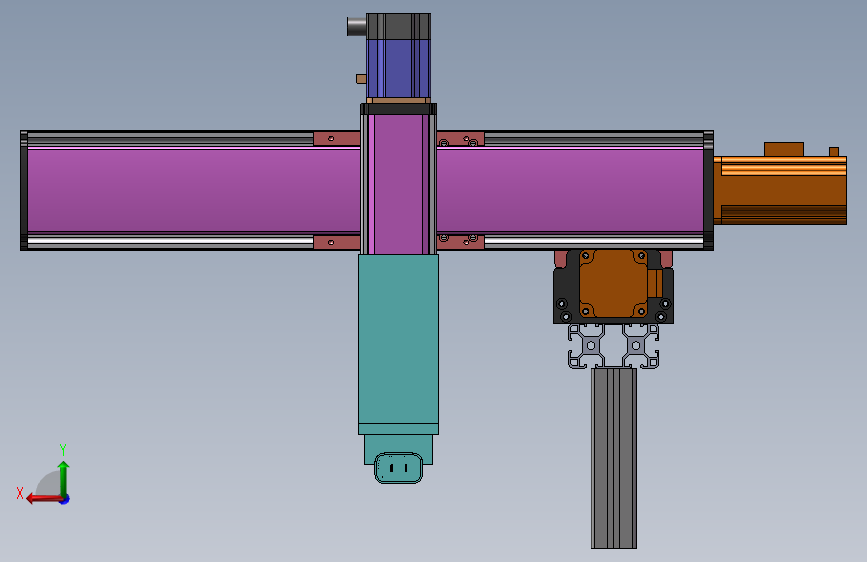Select the lower-right red-brown bracket
The height and width of the screenshot is (562, 867).
(461, 242)
